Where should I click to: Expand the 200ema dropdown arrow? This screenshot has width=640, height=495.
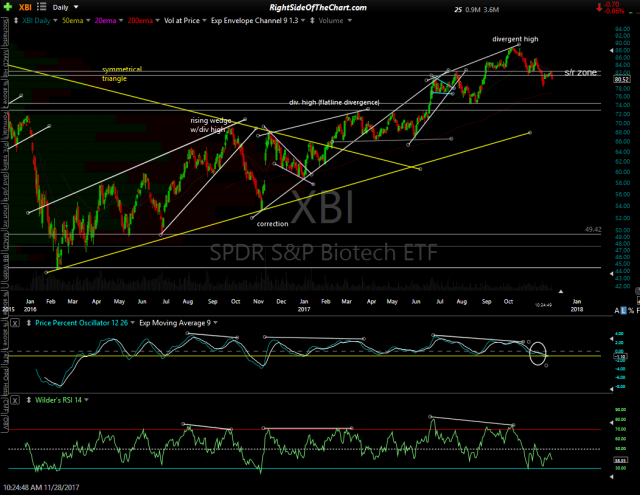click(157, 20)
